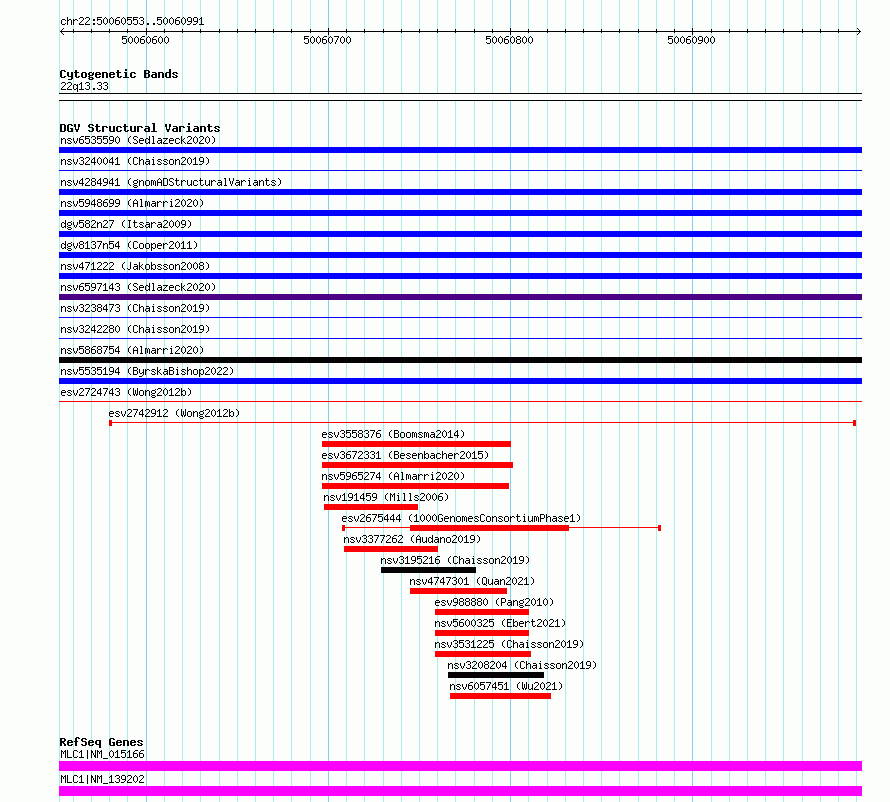Image resolution: width=890 pixels, height=802 pixels.
Task: Click the left scroll arrow on ruler
Action: point(62,32)
